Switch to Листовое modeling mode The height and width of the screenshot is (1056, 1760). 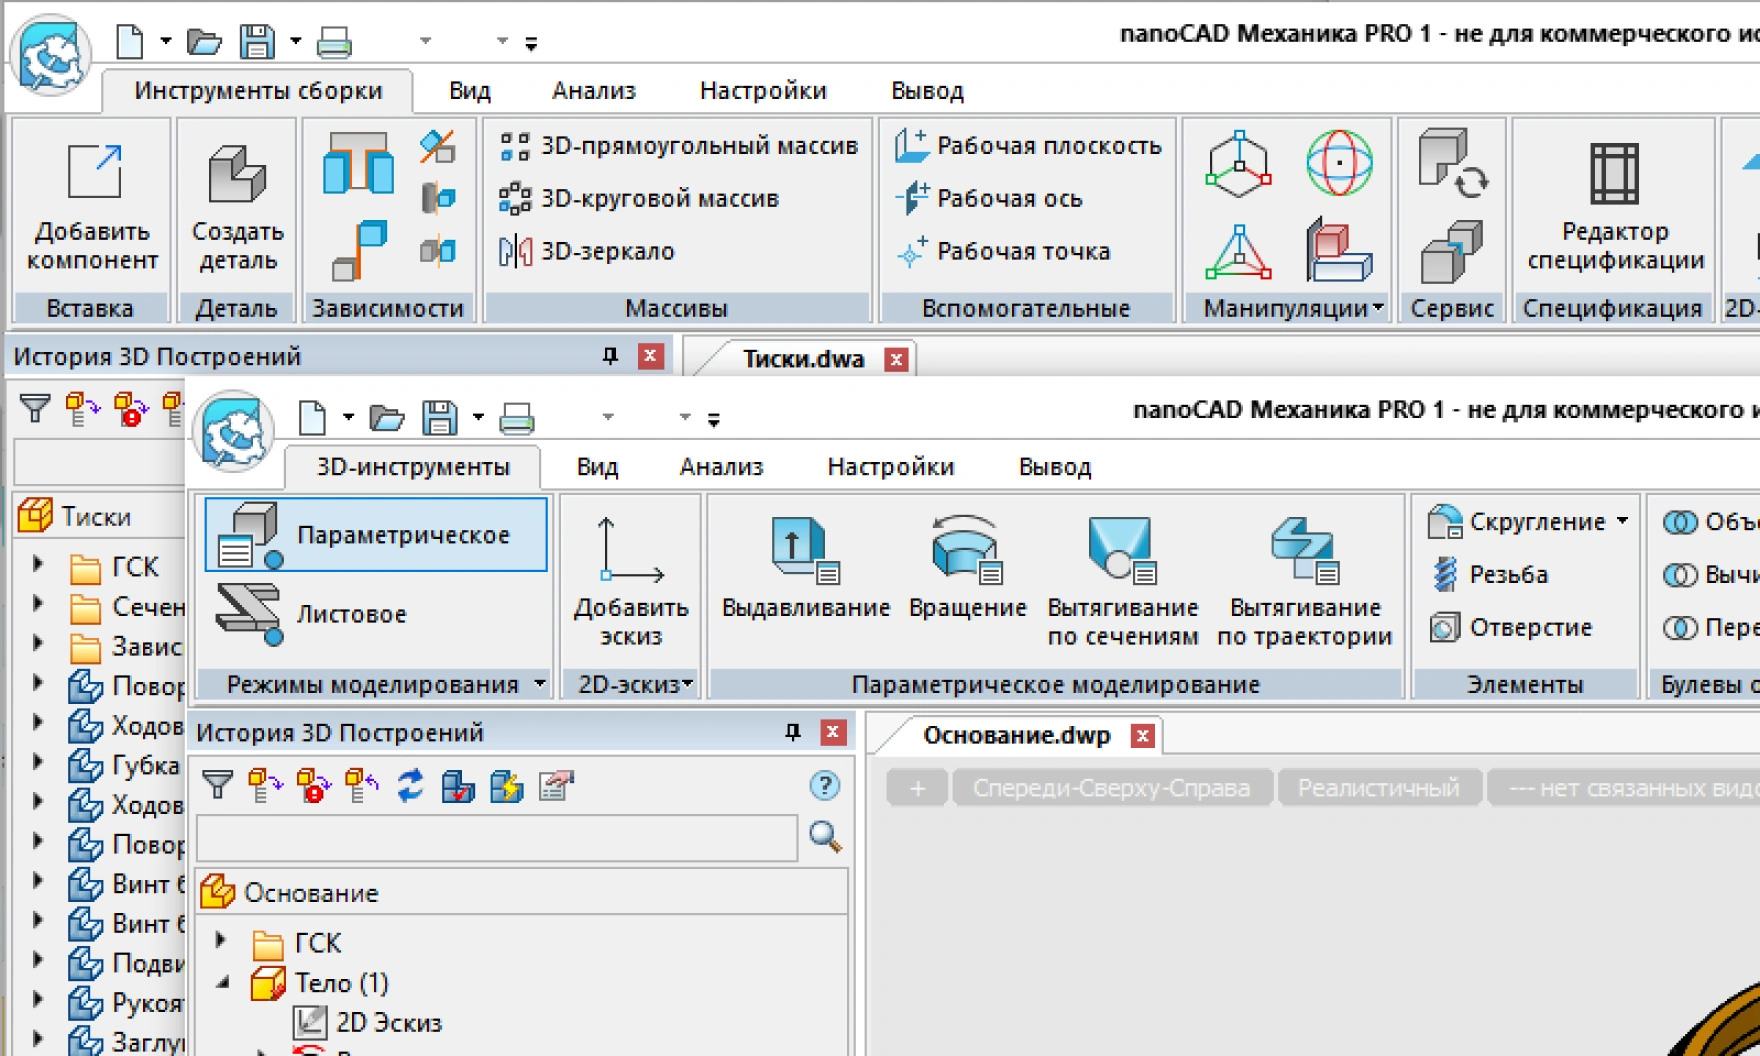pos(350,614)
